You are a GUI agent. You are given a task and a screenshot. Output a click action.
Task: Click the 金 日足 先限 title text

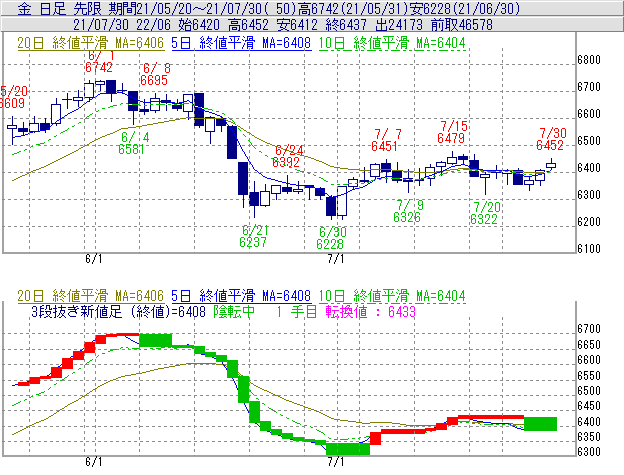click(x=61, y=8)
